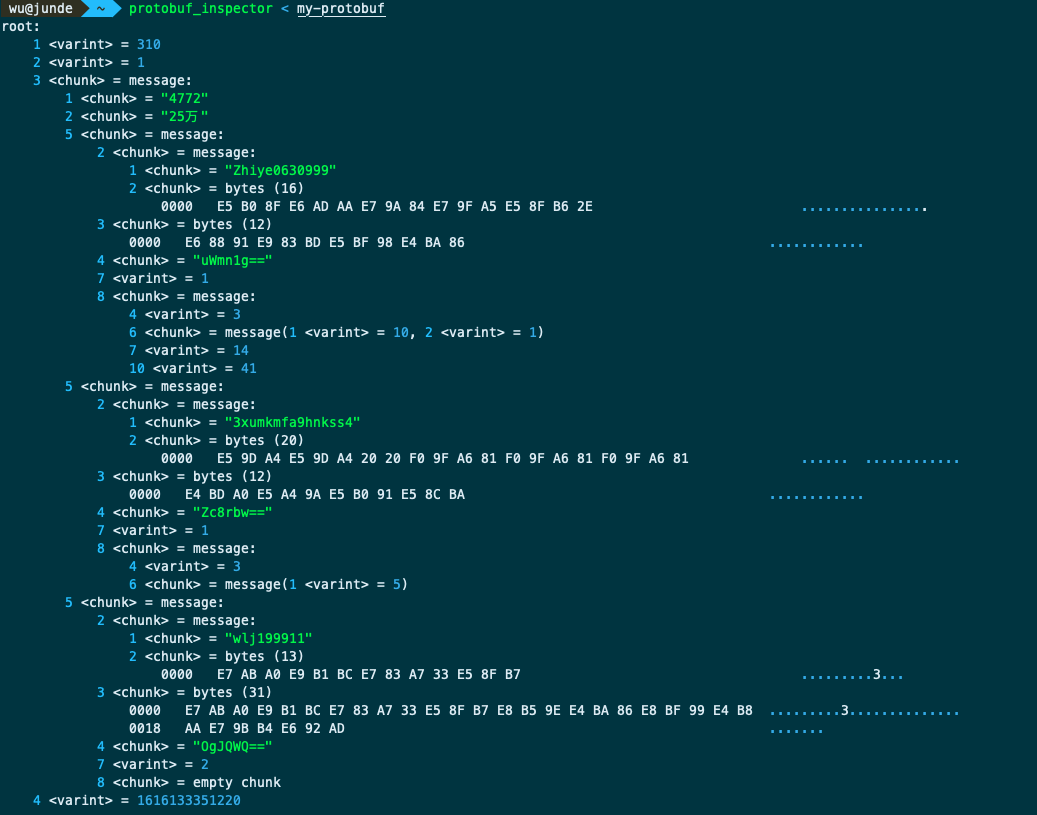This screenshot has height=815, width=1037.
Task: Select the varint value 14
Action: pos(241,351)
